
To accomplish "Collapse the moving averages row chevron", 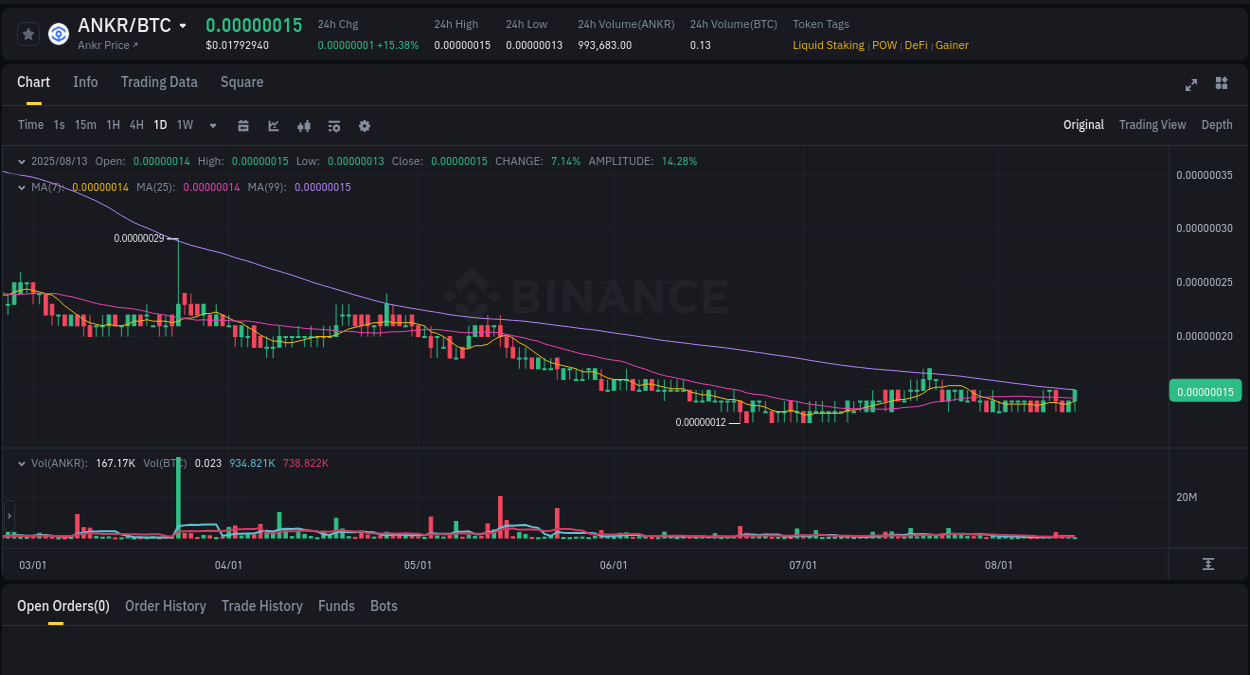I will pos(22,186).
